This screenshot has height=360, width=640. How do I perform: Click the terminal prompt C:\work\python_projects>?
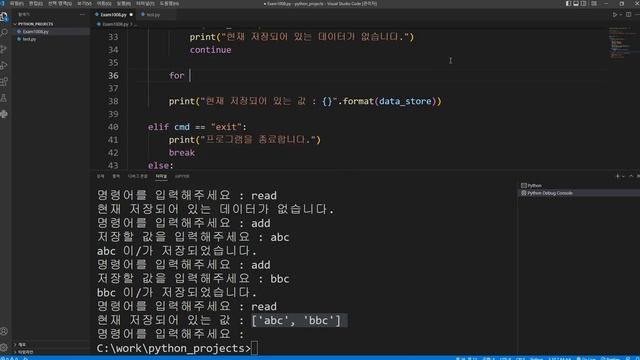click(x=174, y=348)
